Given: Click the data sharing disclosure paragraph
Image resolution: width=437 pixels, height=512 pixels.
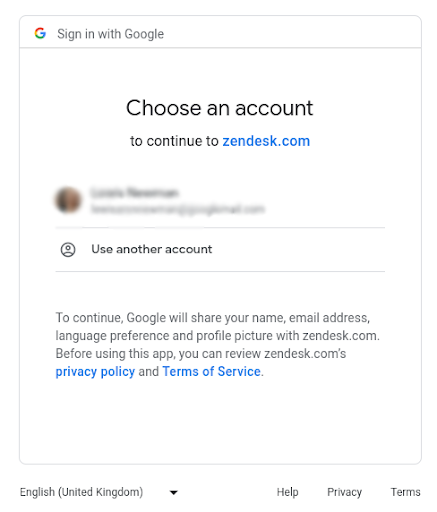Looking at the screenshot, I should [x=218, y=345].
